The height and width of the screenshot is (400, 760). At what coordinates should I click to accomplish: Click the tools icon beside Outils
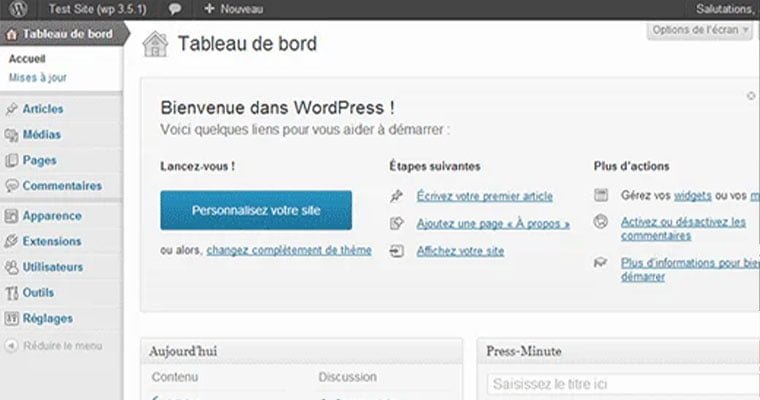click(x=12, y=293)
